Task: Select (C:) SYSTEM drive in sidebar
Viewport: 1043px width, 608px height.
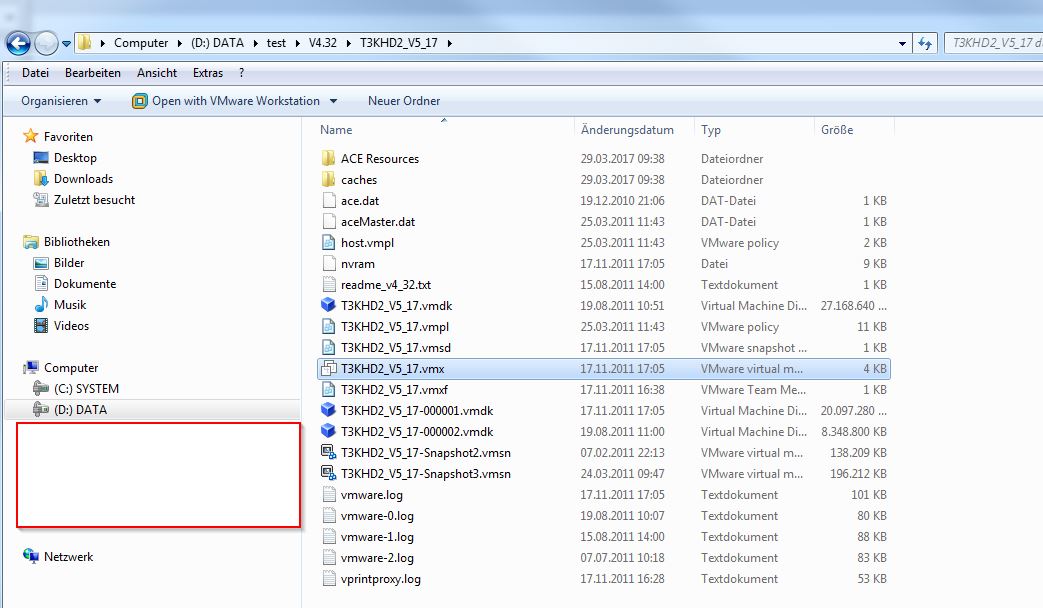Action: click(x=86, y=389)
